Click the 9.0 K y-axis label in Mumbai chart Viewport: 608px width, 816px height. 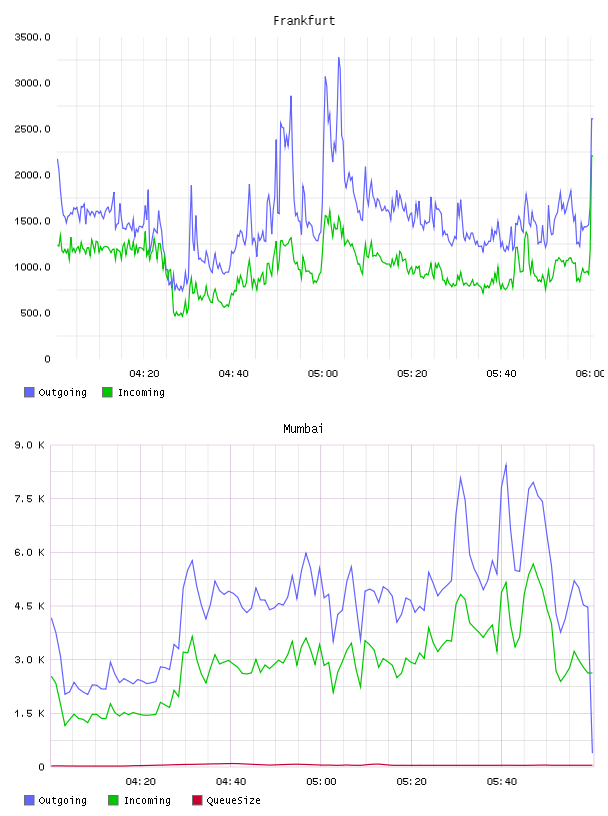point(29,445)
